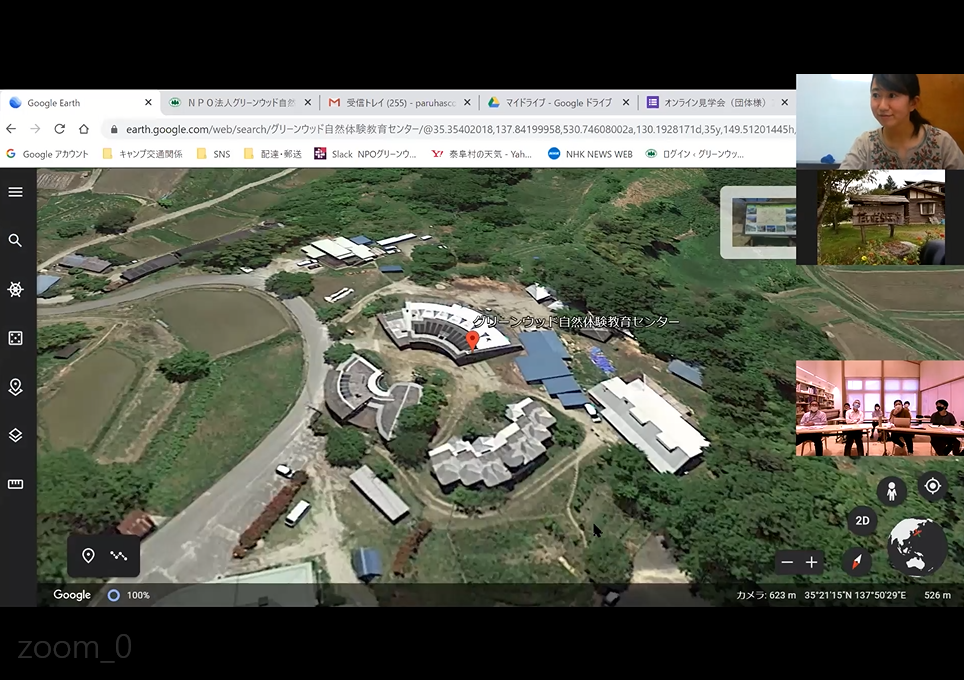The width and height of the screenshot is (964, 680).
Task: Select the meeting room video tile
Action: [880, 408]
